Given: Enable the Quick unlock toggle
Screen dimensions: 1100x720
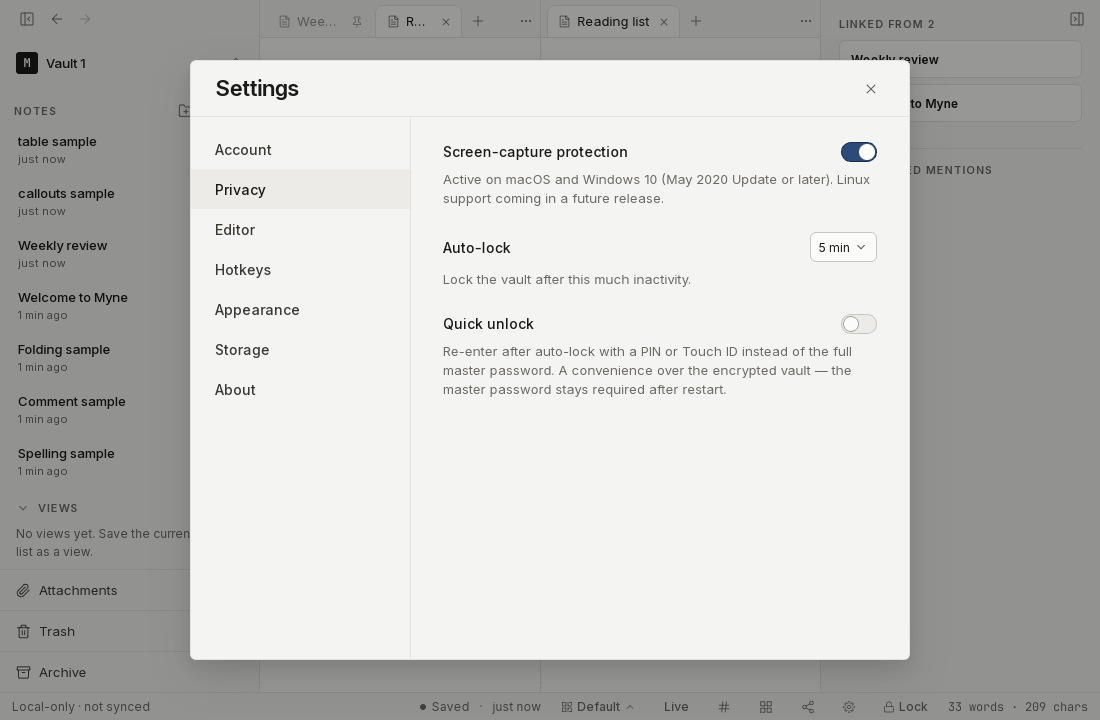Looking at the screenshot, I should tap(859, 324).
